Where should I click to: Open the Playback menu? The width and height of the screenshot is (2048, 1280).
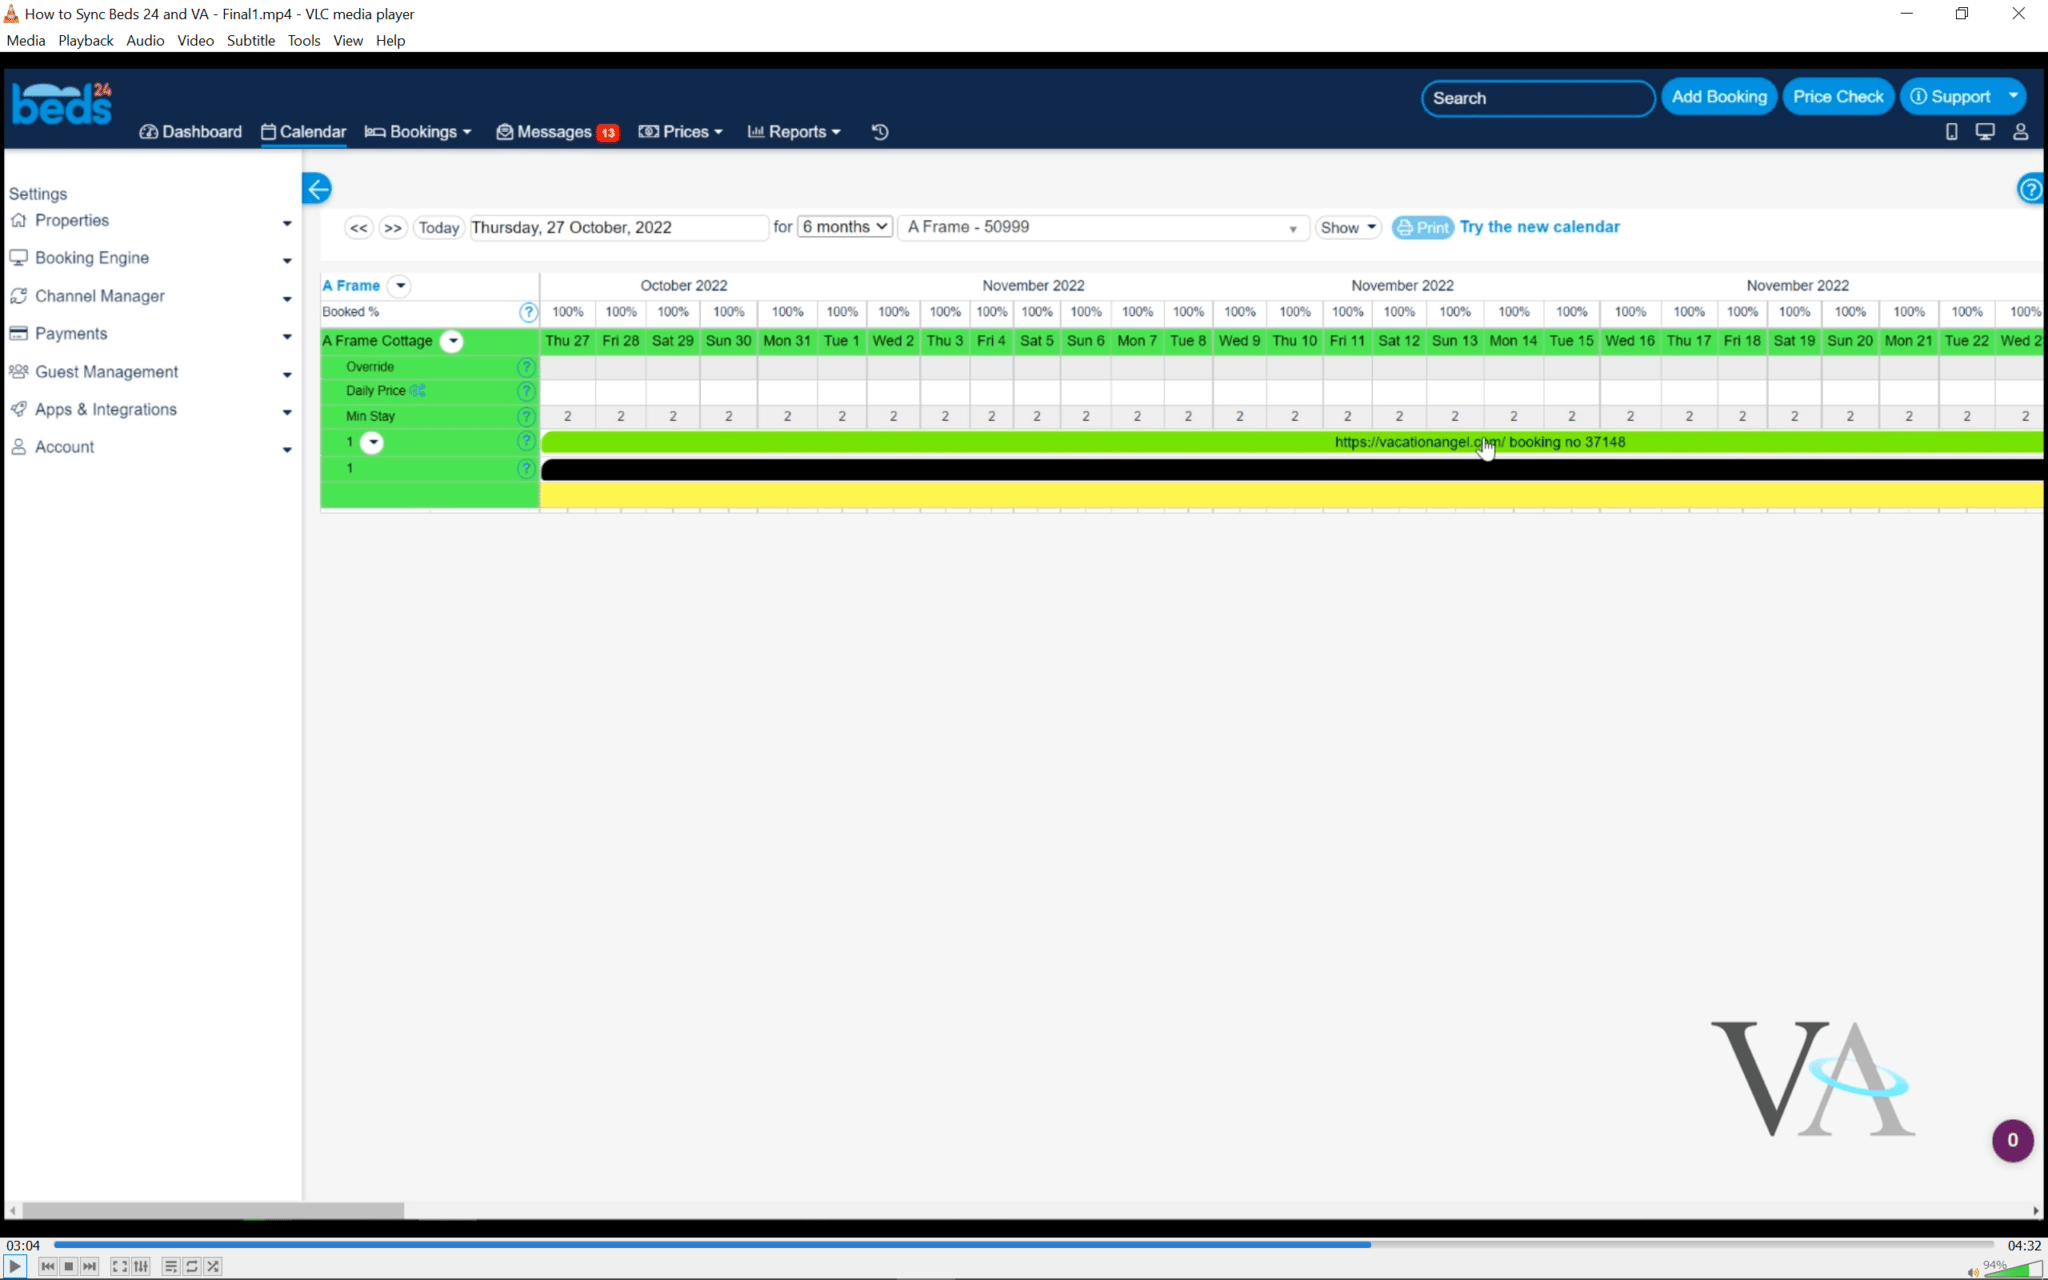(x=85, y=40)
